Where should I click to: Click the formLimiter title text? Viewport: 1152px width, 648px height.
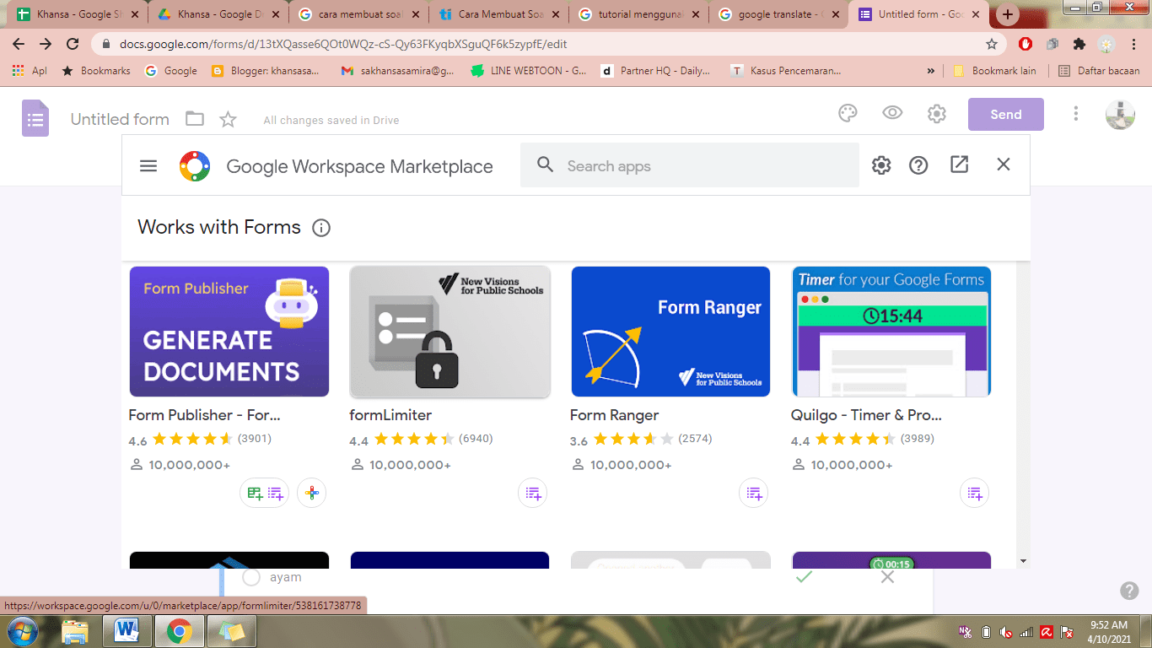[390, 415]
